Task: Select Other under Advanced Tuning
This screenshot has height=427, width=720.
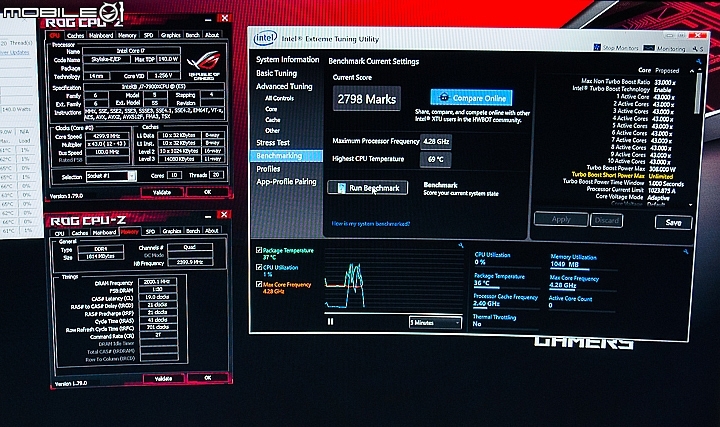Action: tap(272, 130)
